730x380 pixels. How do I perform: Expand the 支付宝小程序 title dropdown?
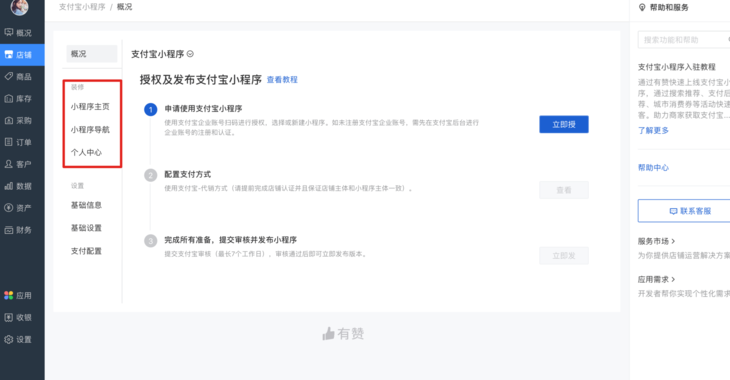[x=190, y=54]
